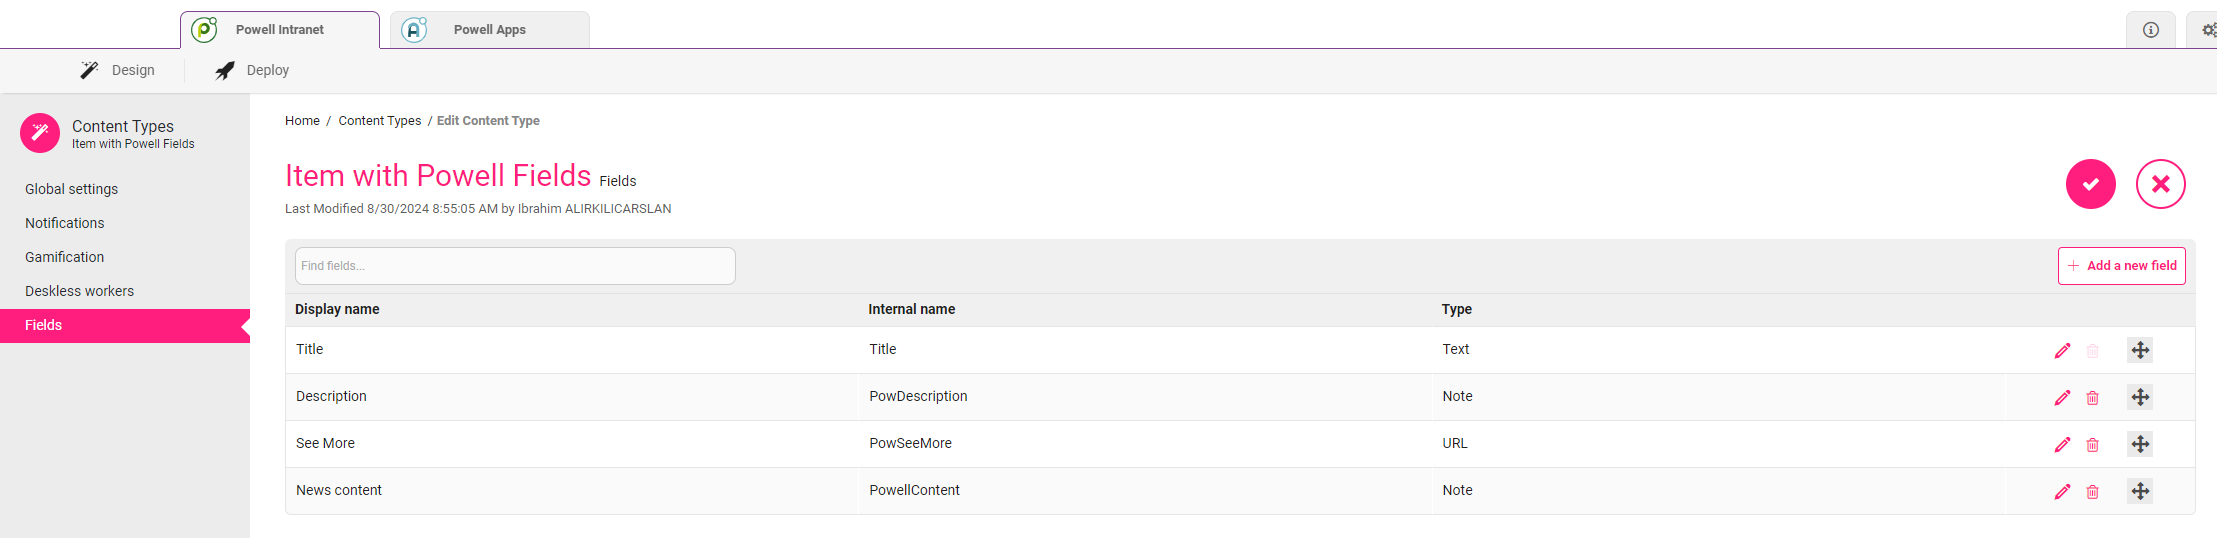Screen dimensions: 2217x538
Task: Click the move handle for See More row
Action: pos(2140,444)
